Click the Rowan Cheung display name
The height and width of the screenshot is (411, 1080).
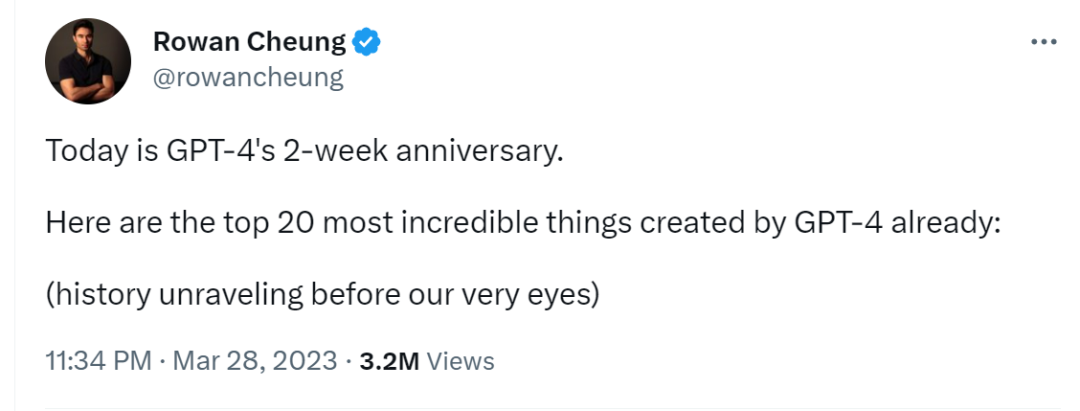click(249, 42)
